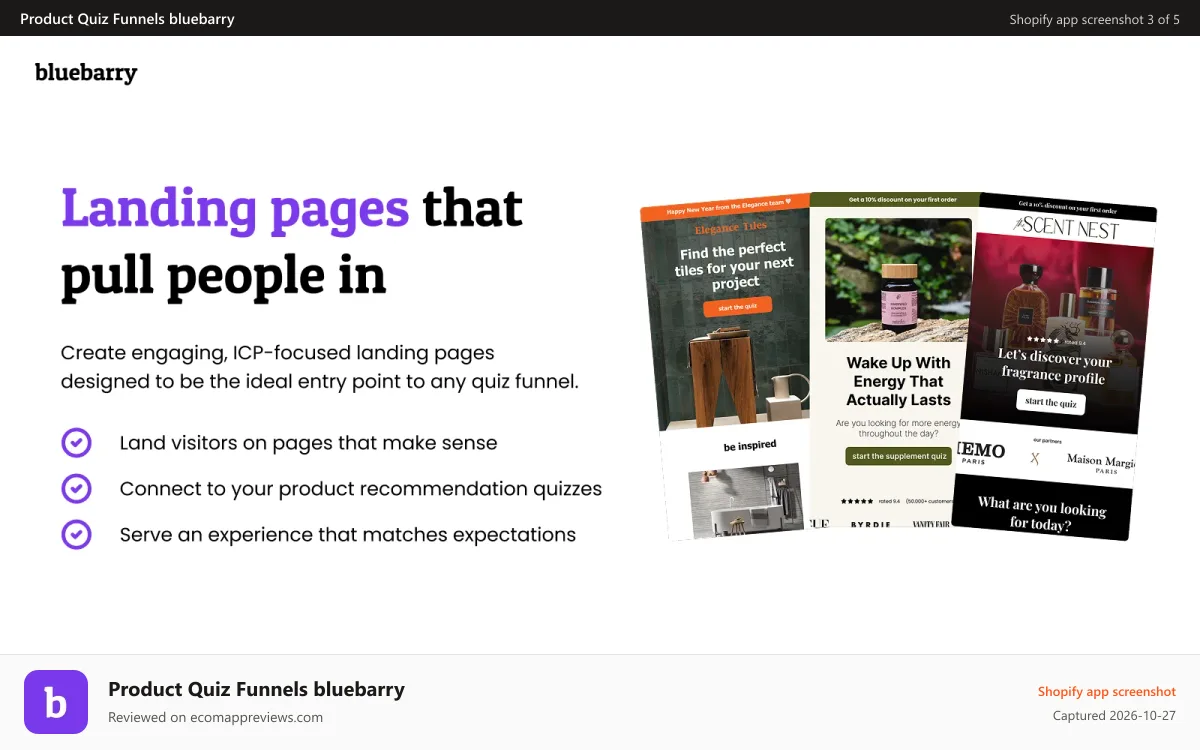Screen dimensions: 1200x750
Task: Click 'Find the perfect tiles' heading
Action: tap(735, 265)
